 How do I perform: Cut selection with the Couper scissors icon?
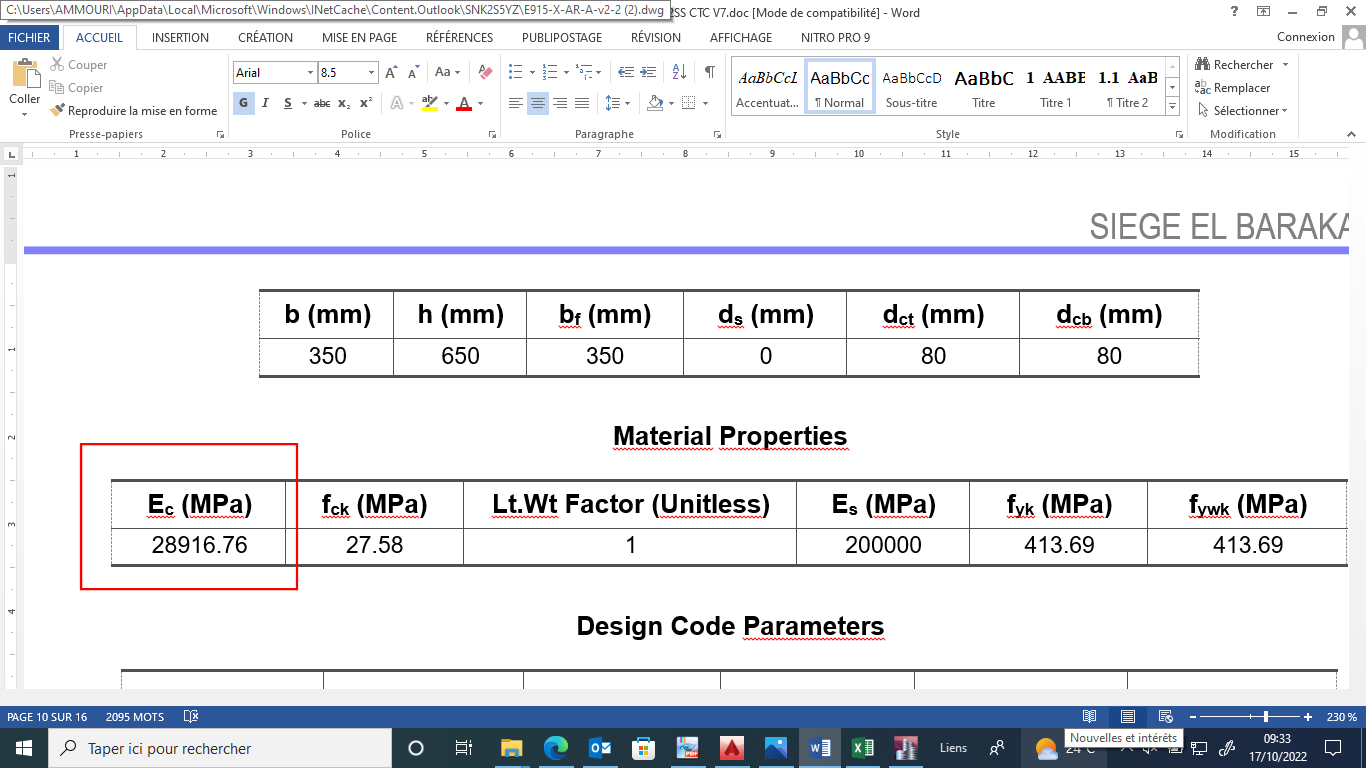pyautogui.click(x=56, y=65)
